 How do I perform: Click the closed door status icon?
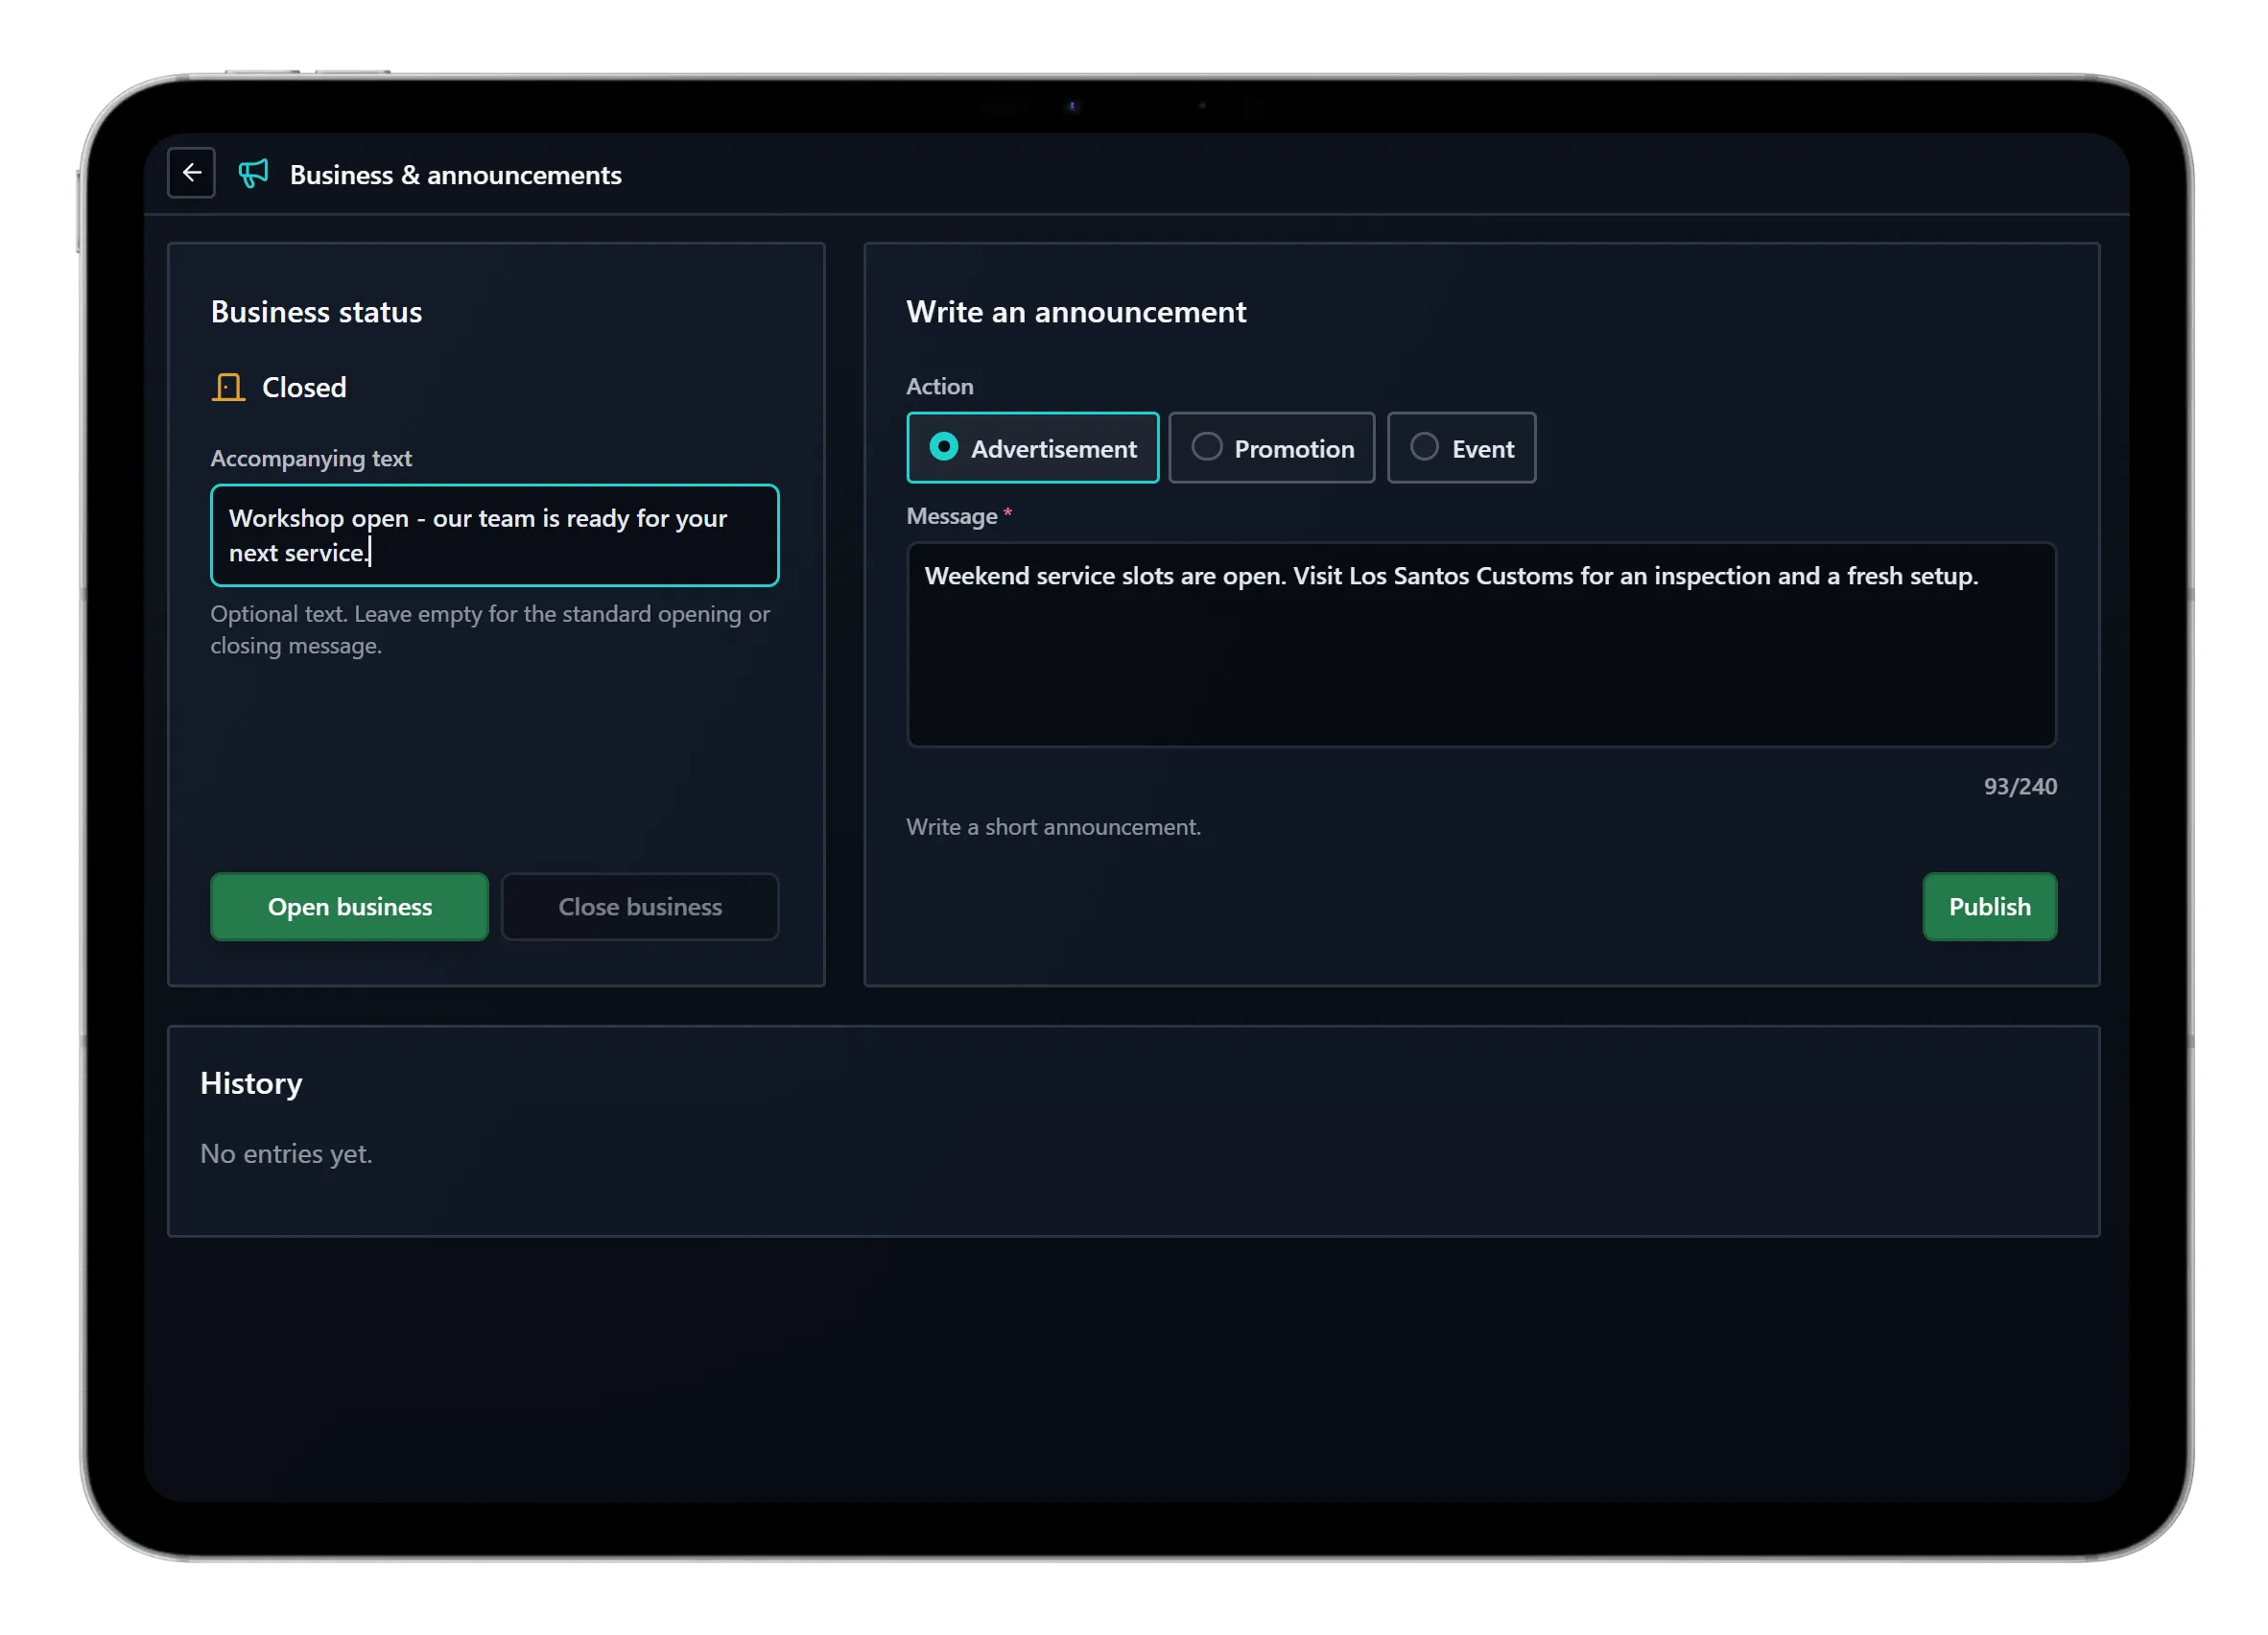pos(228,387)
